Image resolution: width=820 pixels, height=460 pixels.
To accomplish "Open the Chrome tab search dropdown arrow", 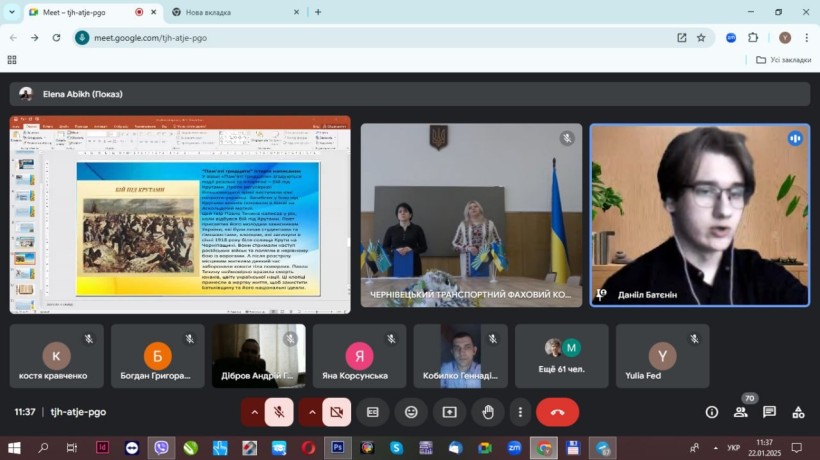I will pos(11,12).
